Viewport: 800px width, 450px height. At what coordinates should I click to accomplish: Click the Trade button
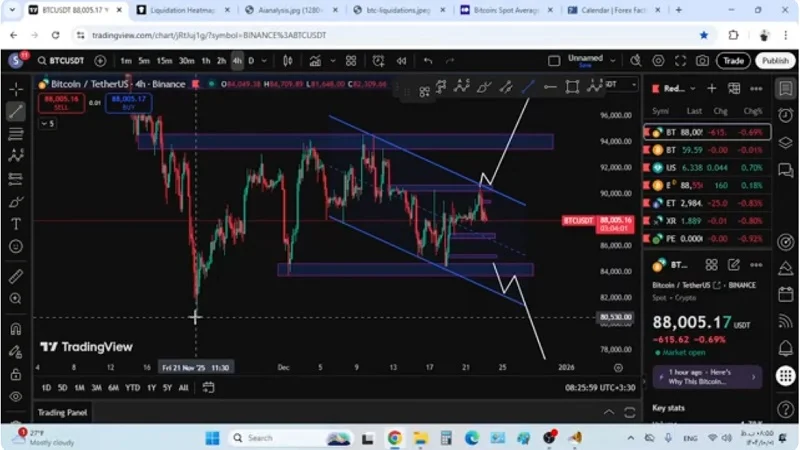(733, 61)
